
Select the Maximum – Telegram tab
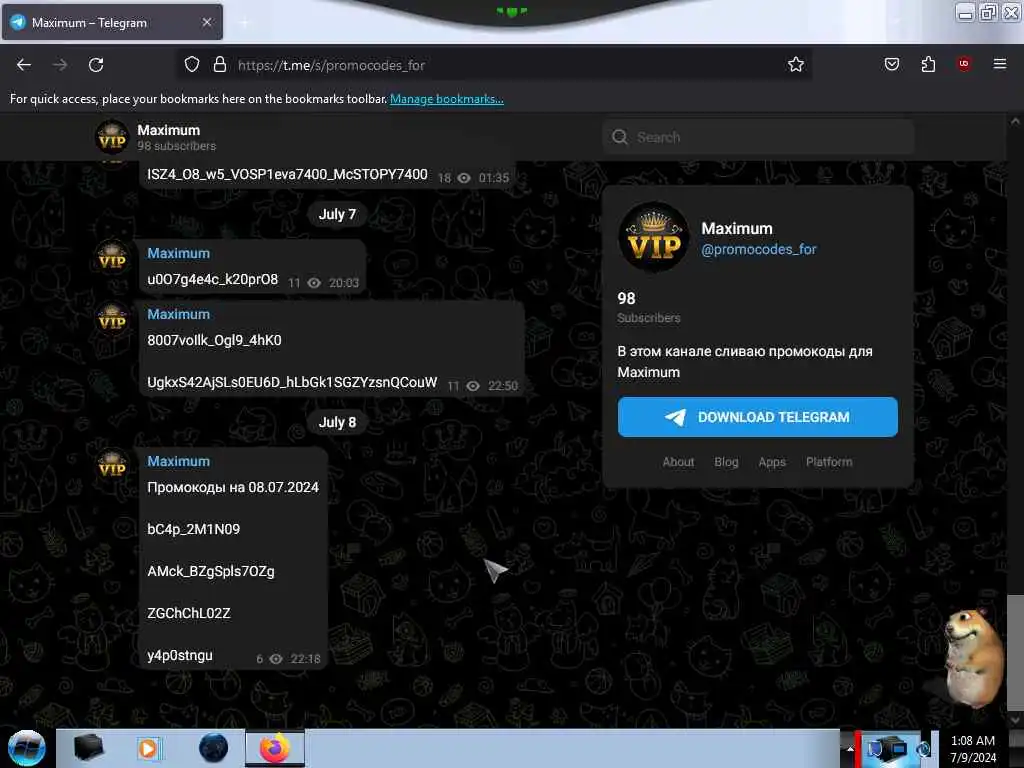[112, 22]
